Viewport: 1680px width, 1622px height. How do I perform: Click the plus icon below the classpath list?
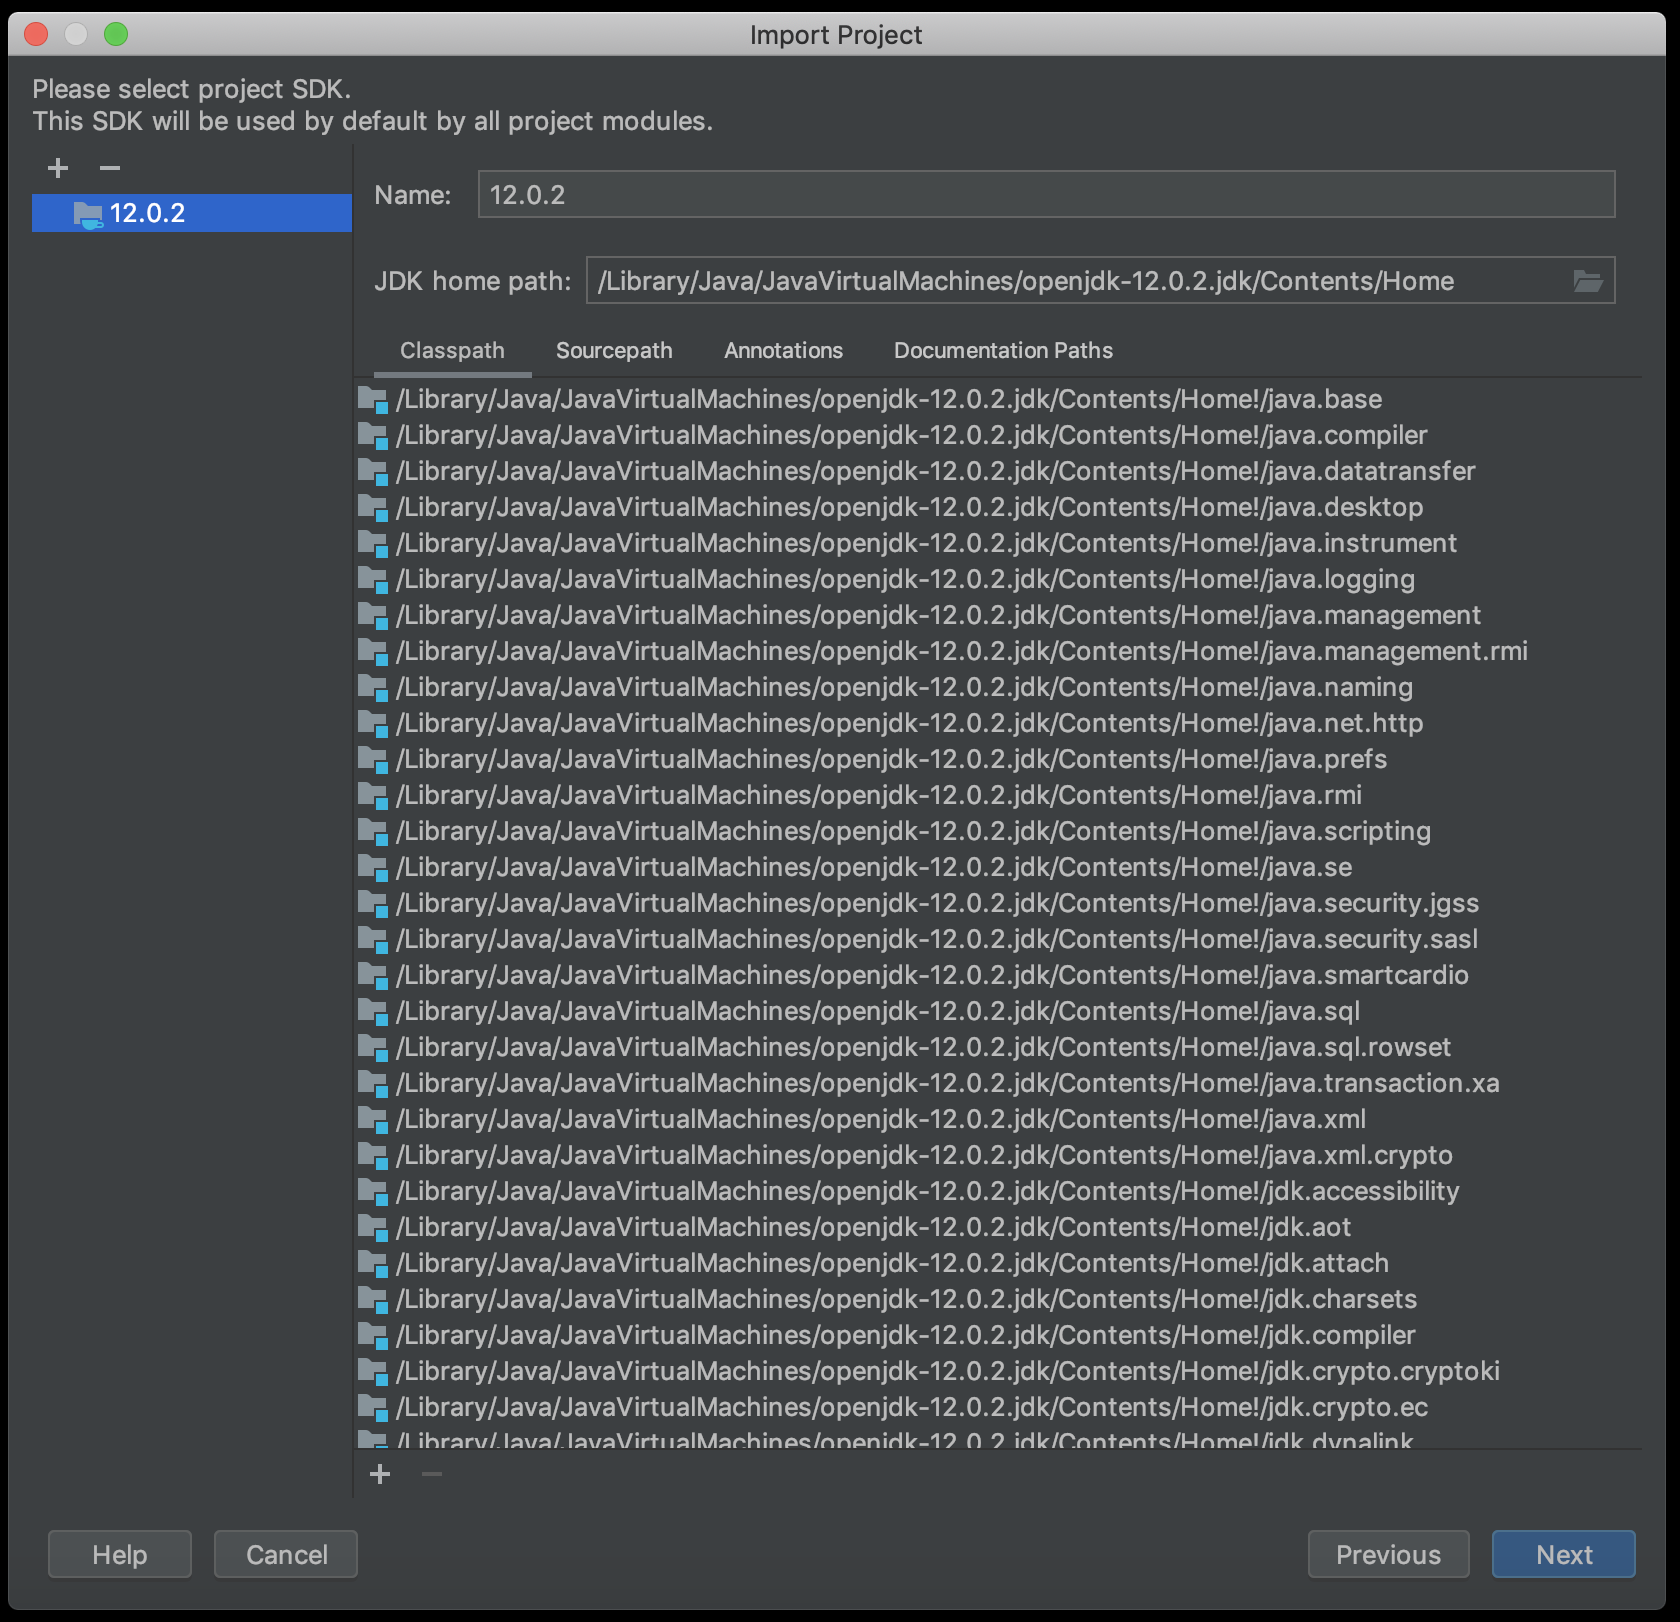(380, 1474)
